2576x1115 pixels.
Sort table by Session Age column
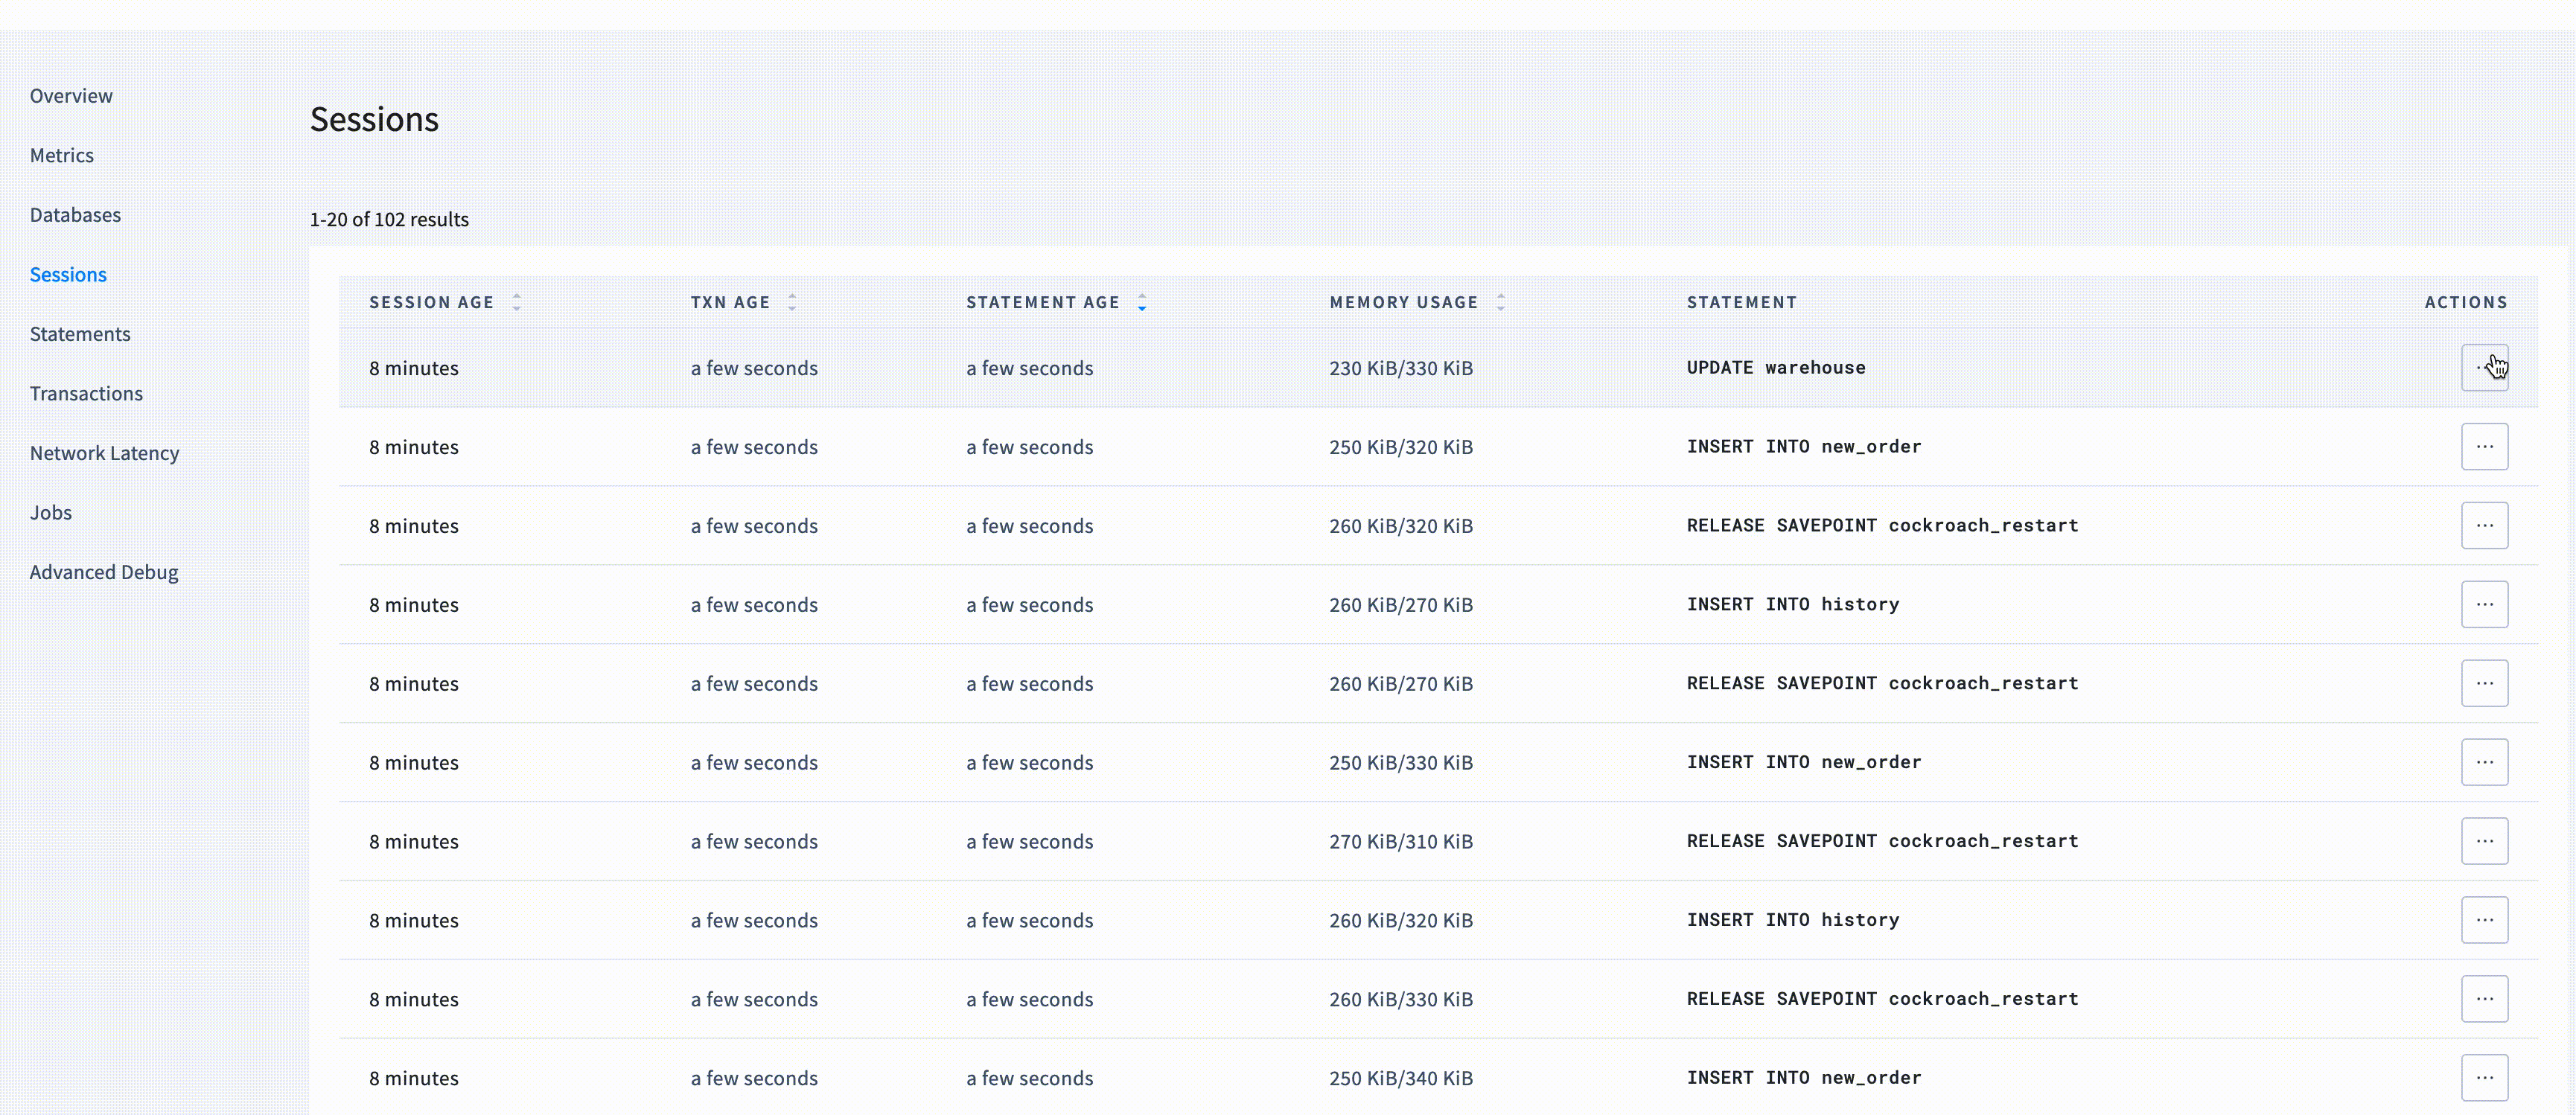432,302
